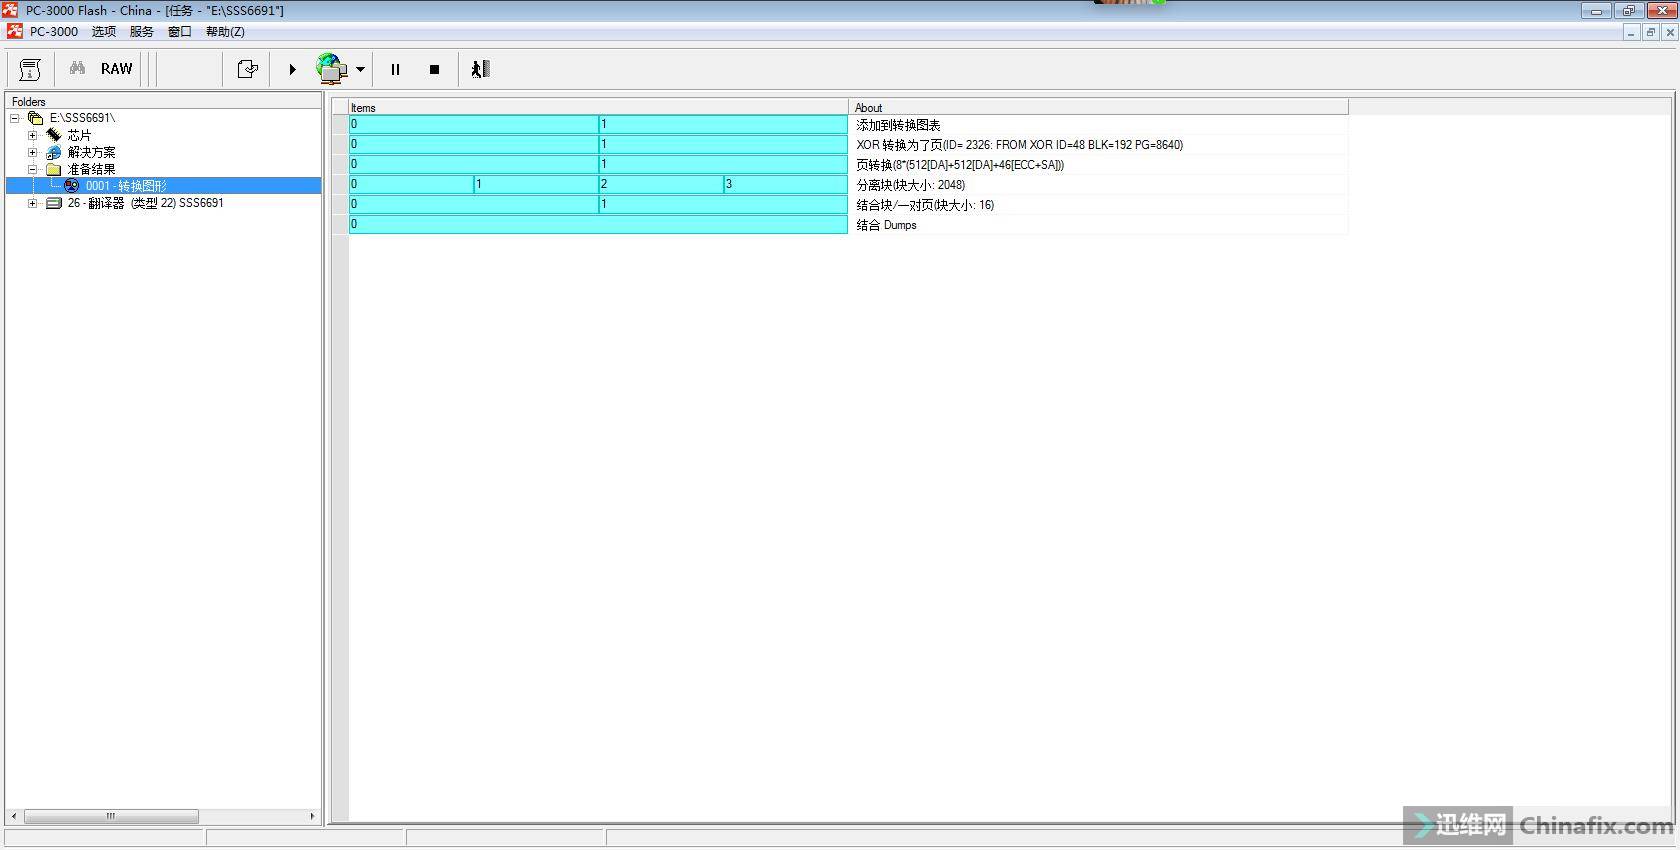The image size is (1680, 850).
Task: Click the exit task toolbar icon
Action: [480, 69]
